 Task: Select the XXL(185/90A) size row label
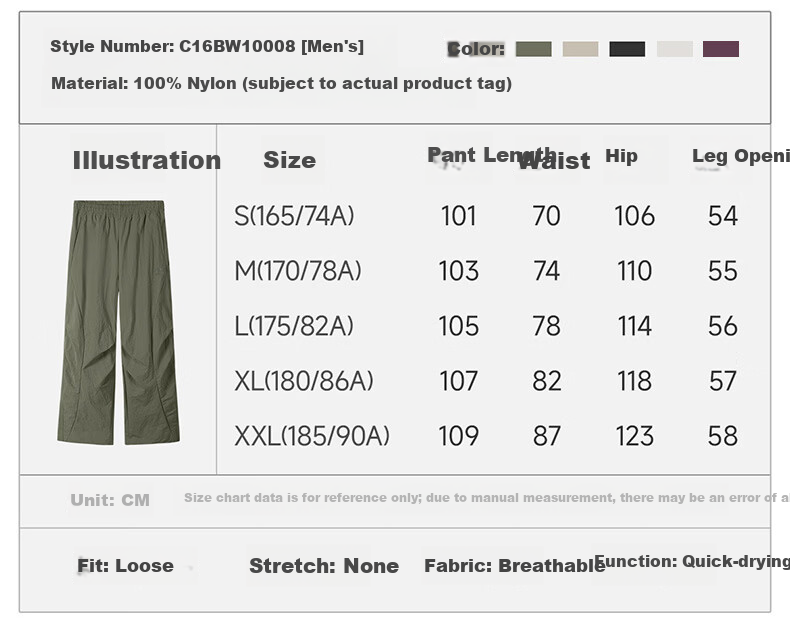point(312,435)
